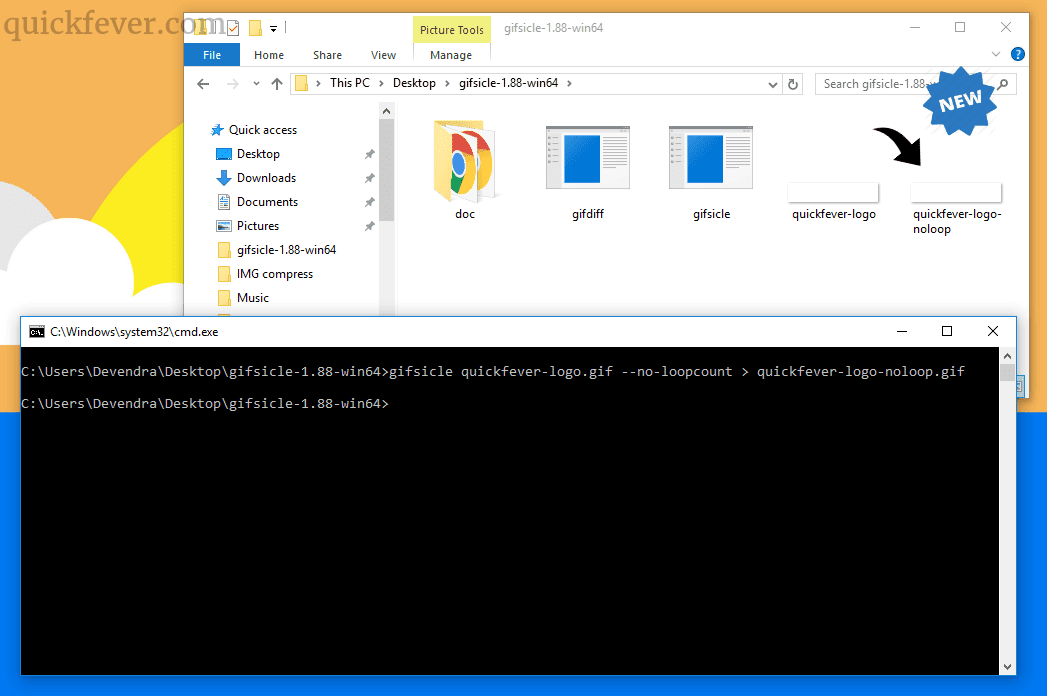Select Quick access in navigation pane
This screenshot has width=1047, height=696.
[254, 130]
